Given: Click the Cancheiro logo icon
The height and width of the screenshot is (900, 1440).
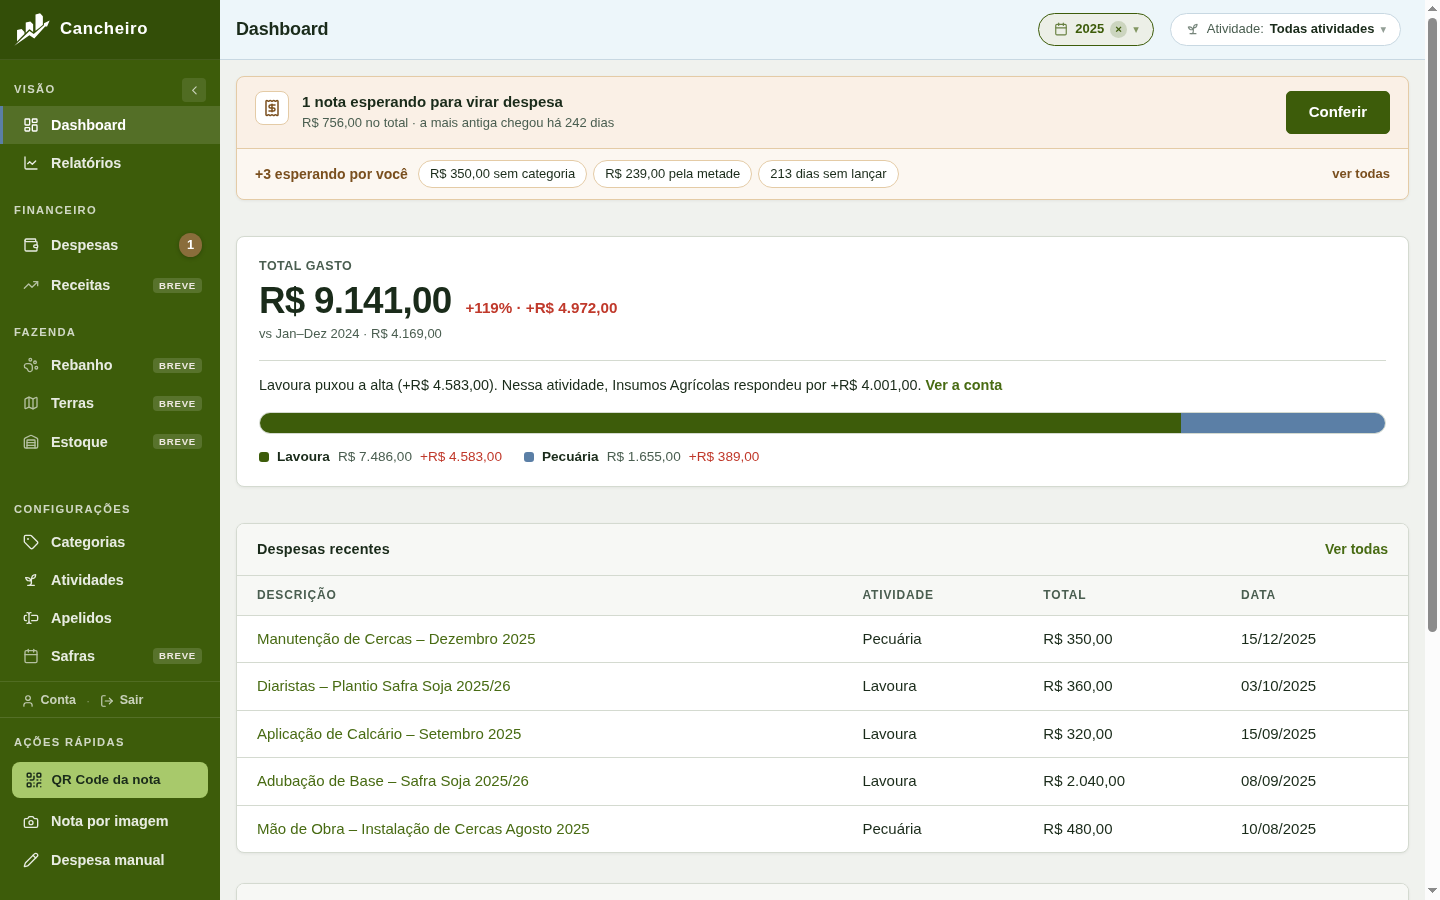Looking at the screenshot, I should pos(32,29).
